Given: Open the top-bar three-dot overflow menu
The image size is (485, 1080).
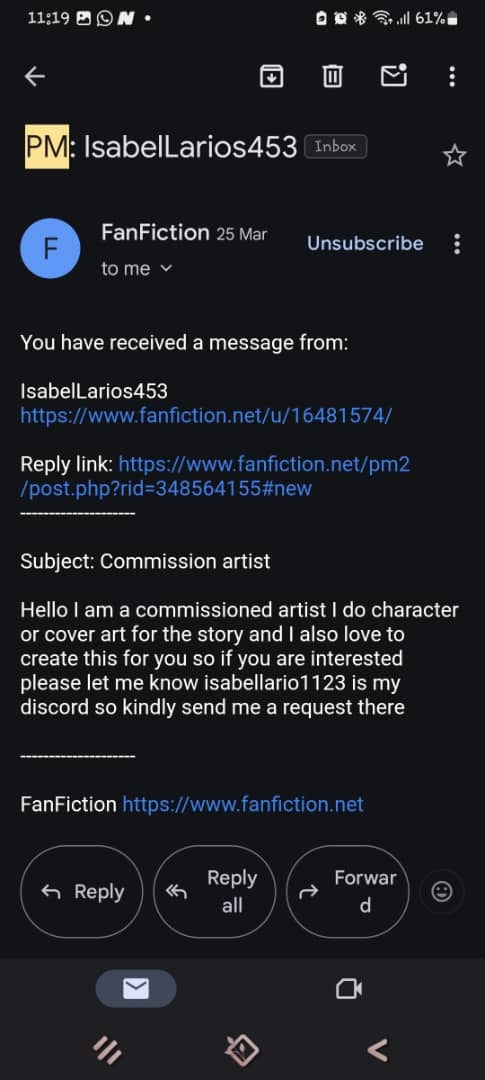Looking at the screenshot, I should 452,76.
